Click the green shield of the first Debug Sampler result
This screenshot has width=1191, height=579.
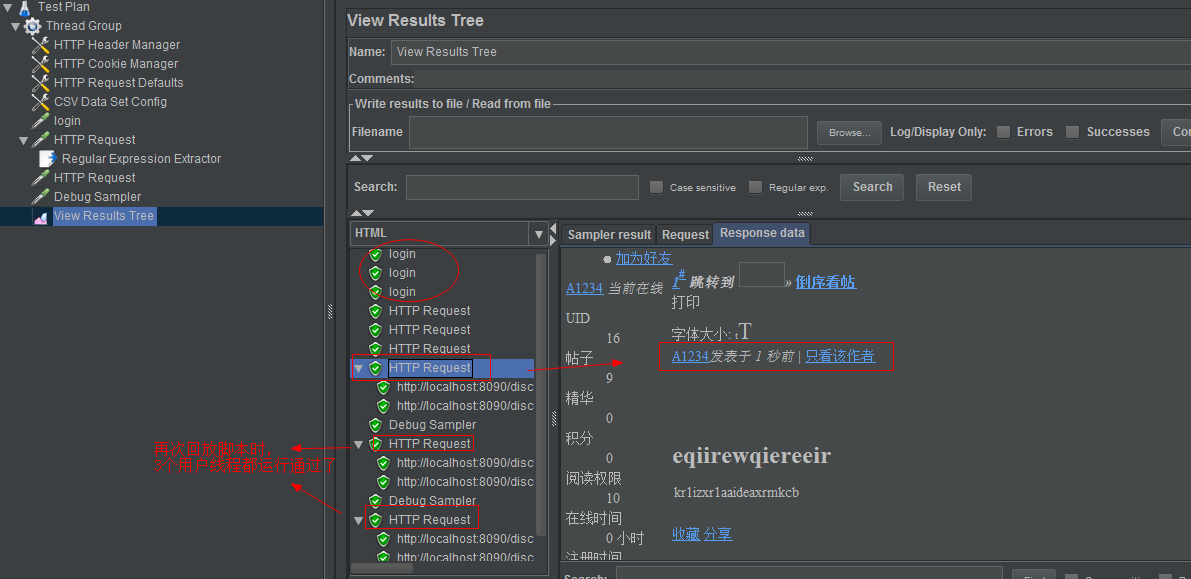(x=375, y=425)
